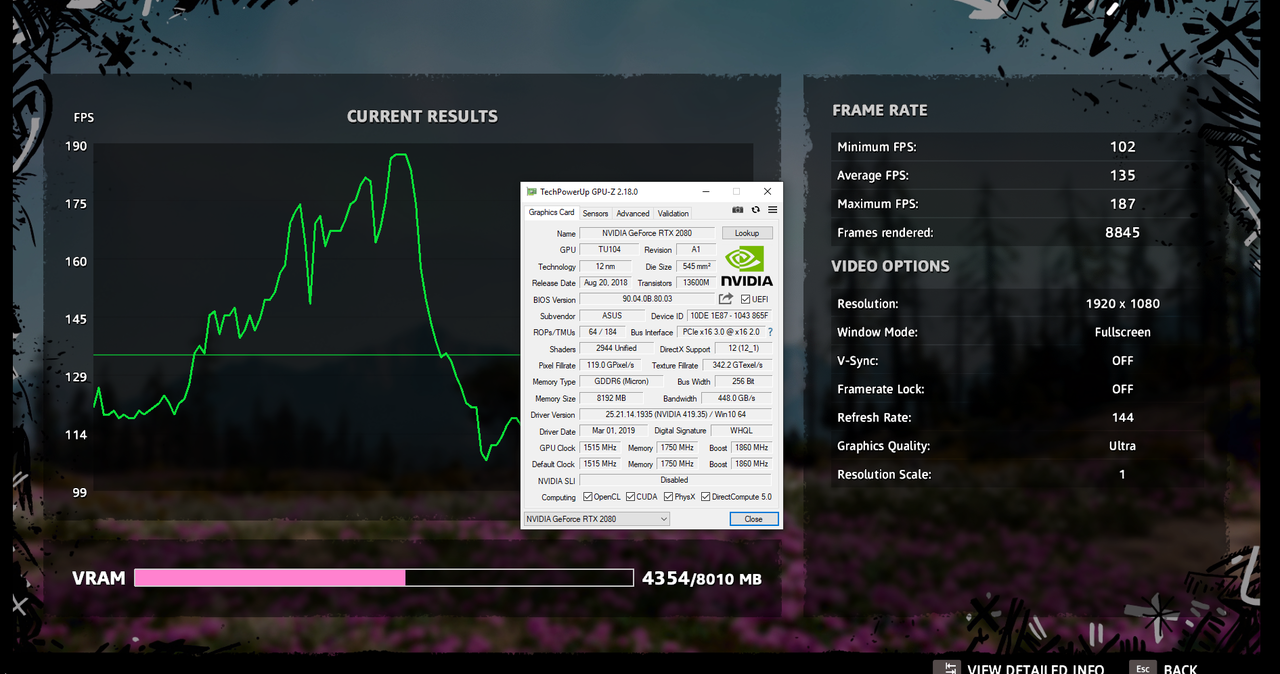
Task: Toggle the UEFI checkbox
Action: point(745,299)
